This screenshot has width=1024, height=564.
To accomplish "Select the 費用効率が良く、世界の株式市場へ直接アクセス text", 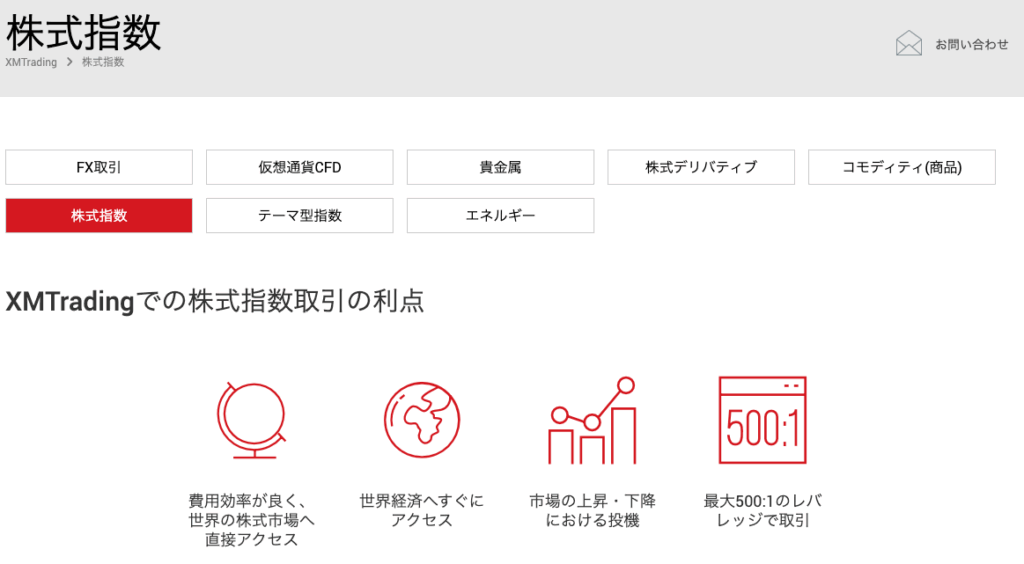I will pos(251,520).
